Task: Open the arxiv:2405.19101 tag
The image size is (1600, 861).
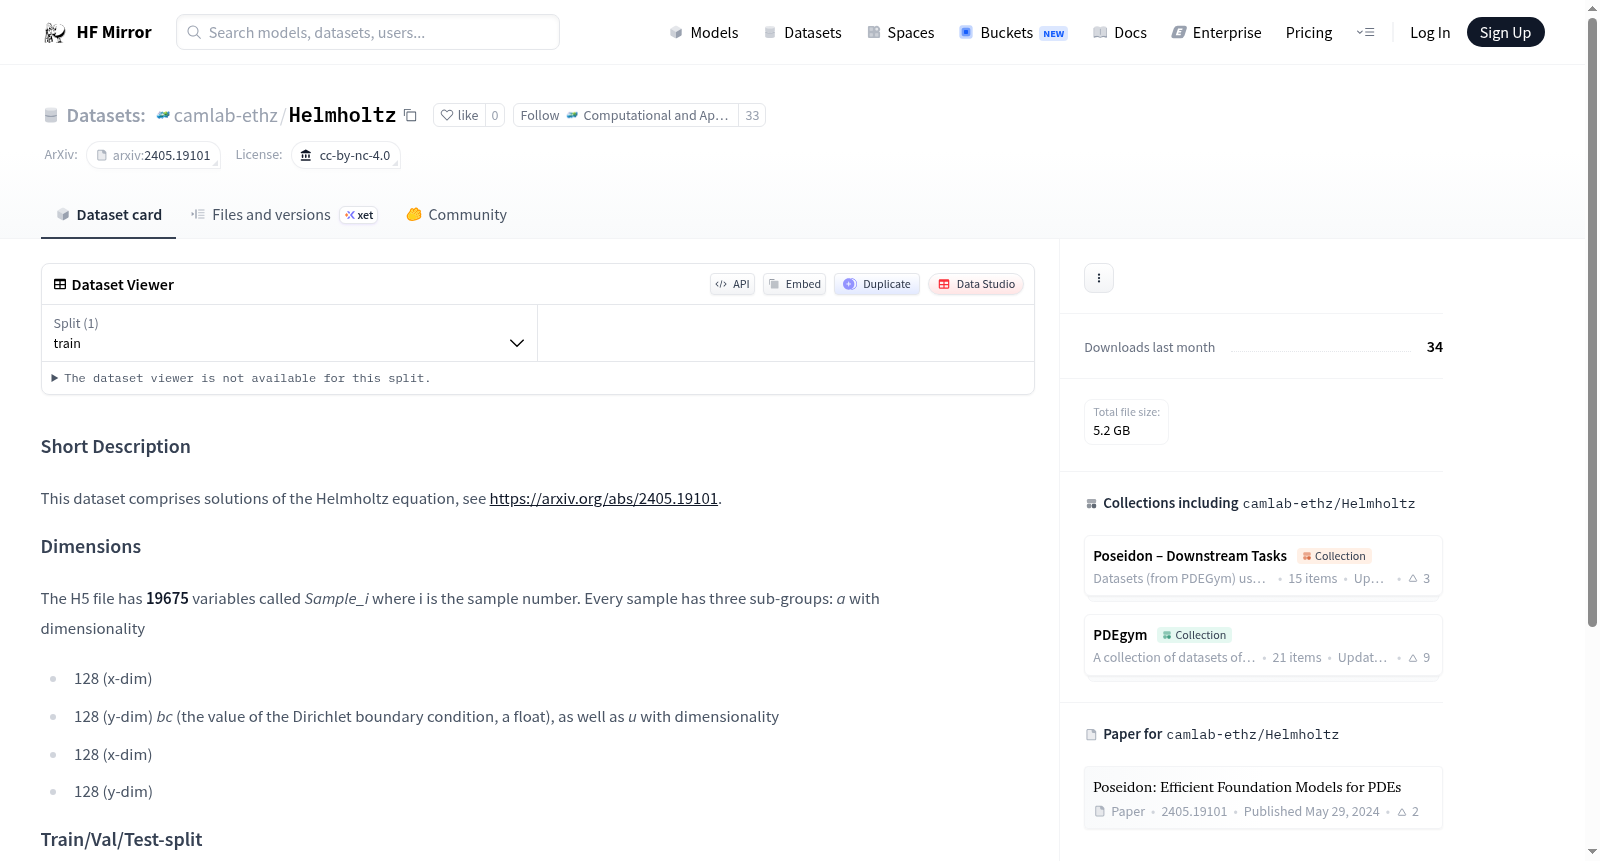Action: point(153,155)
